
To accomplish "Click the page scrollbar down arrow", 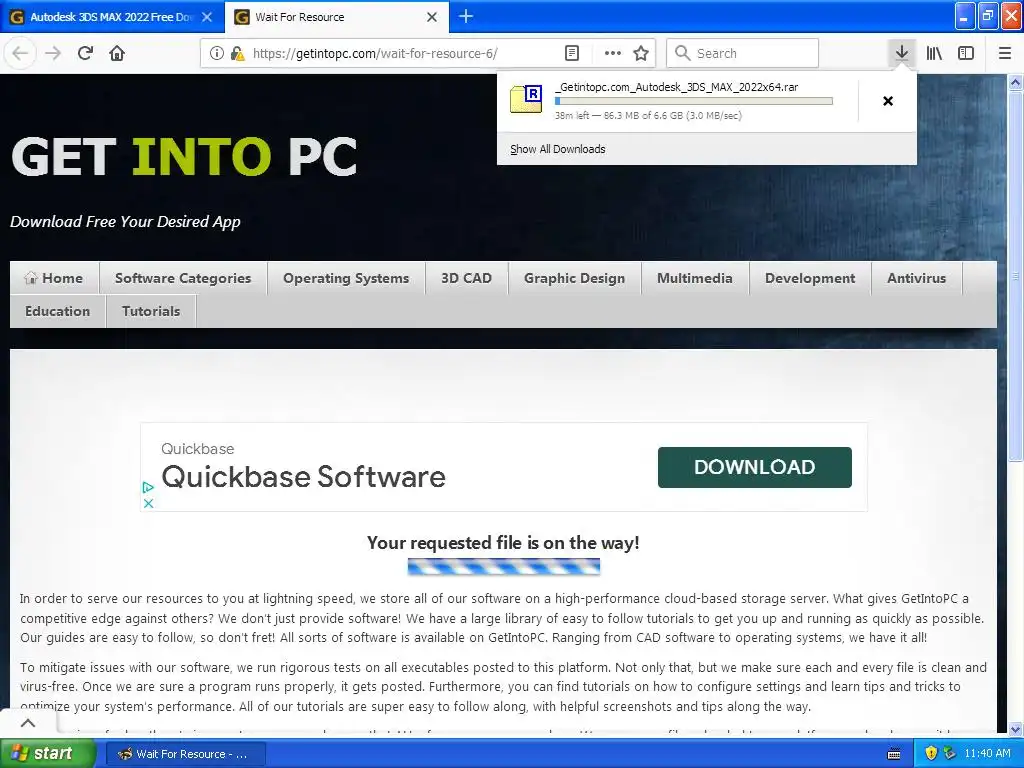I will click(x=1015, y=729).
